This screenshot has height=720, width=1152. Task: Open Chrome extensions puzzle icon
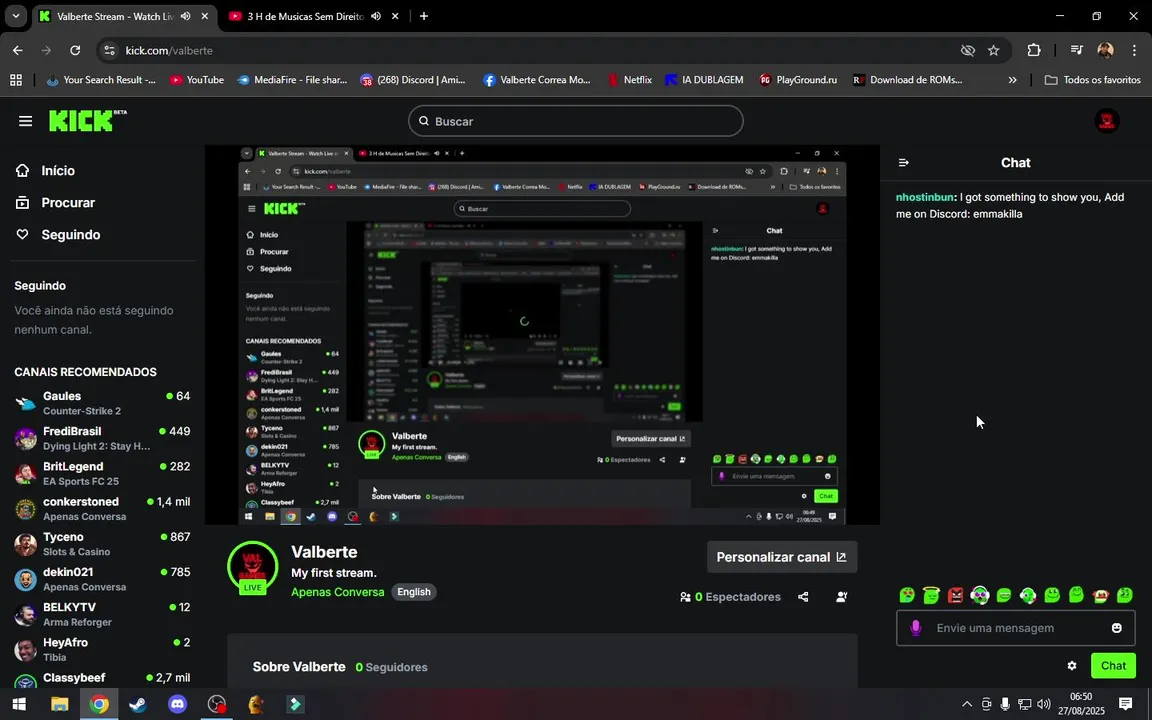tap(1034, 50)
